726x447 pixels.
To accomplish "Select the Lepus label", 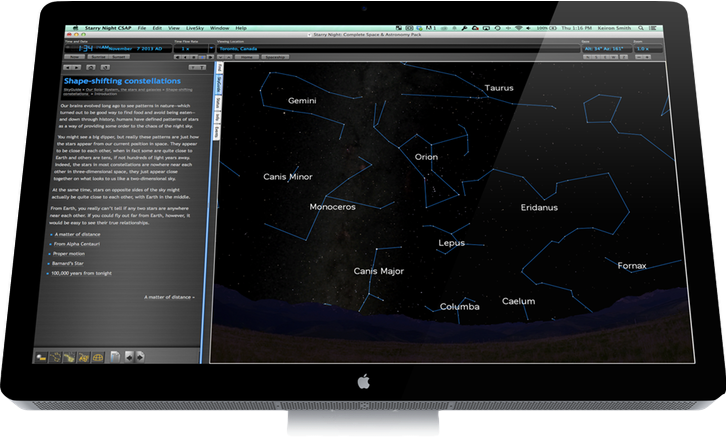I will pos(451,243).
